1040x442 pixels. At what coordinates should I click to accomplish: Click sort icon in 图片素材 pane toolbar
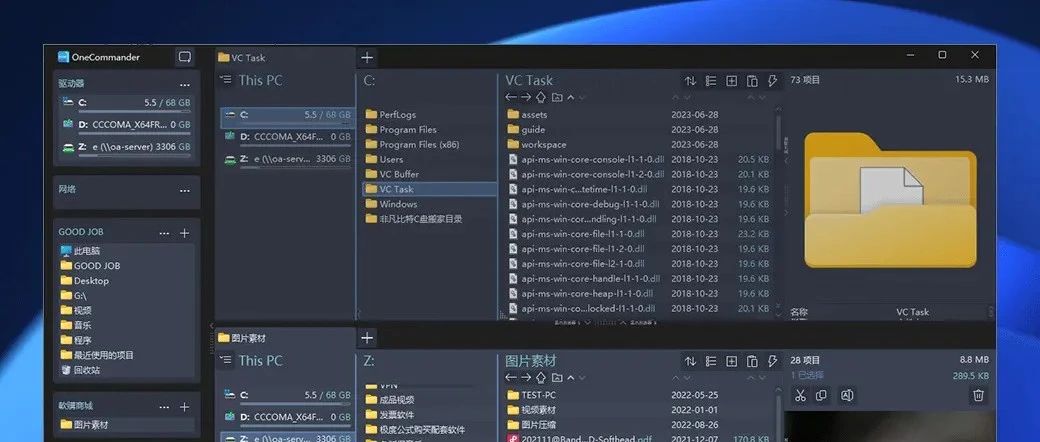[690, 362]
